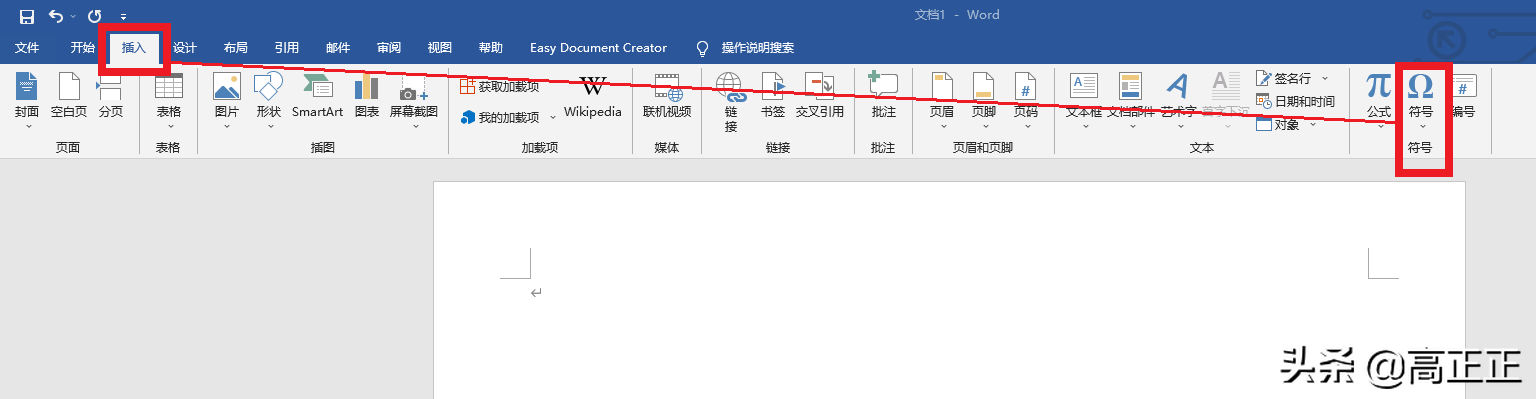Switch to the 开始 tab

pos(82,48)
